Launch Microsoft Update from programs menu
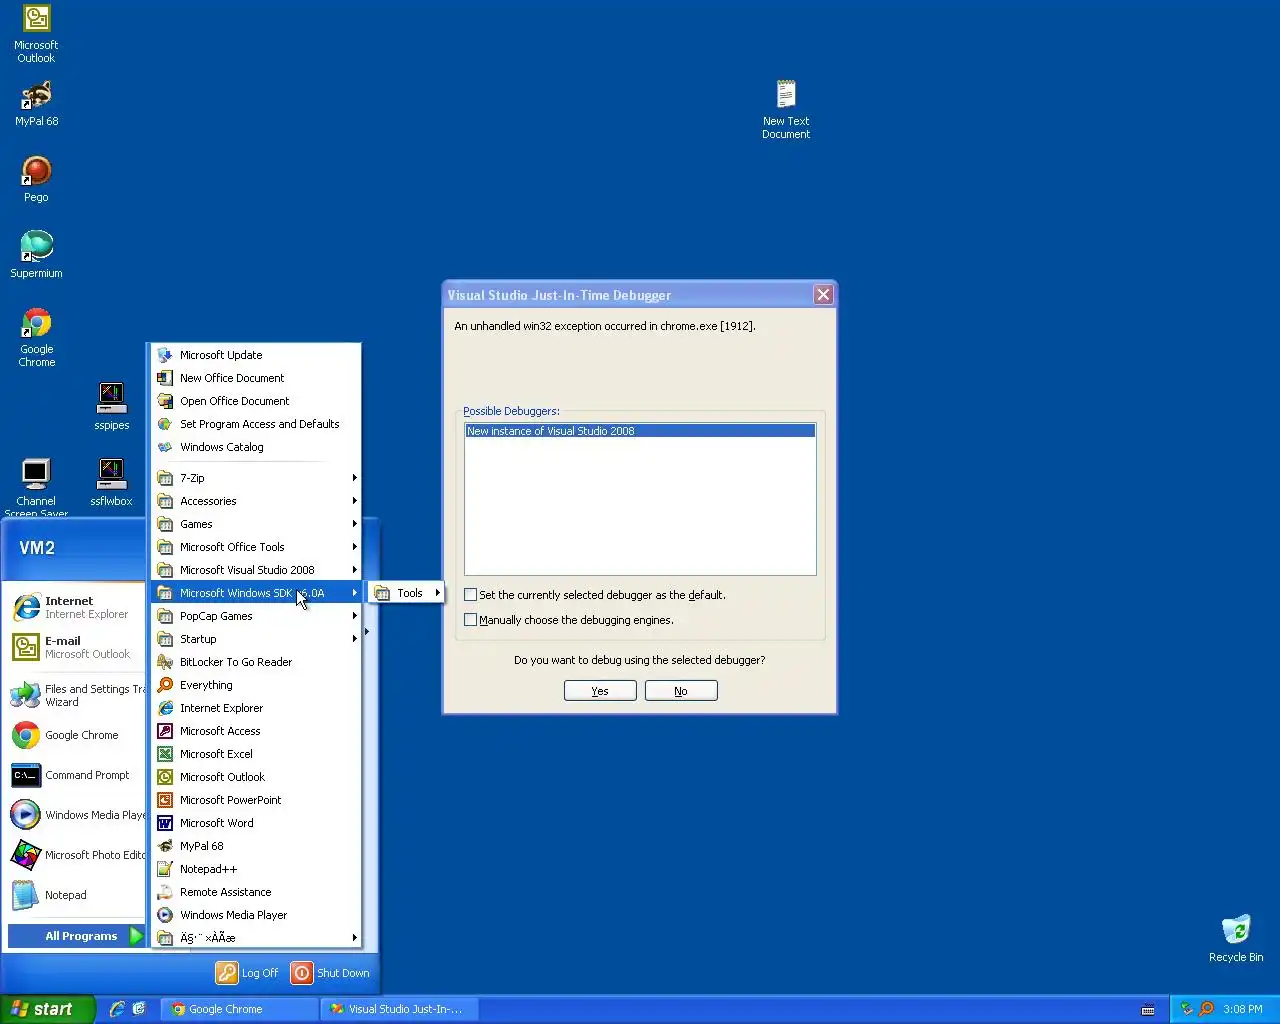This screenshot has height=1024, width=1280. tap(255, 355)
